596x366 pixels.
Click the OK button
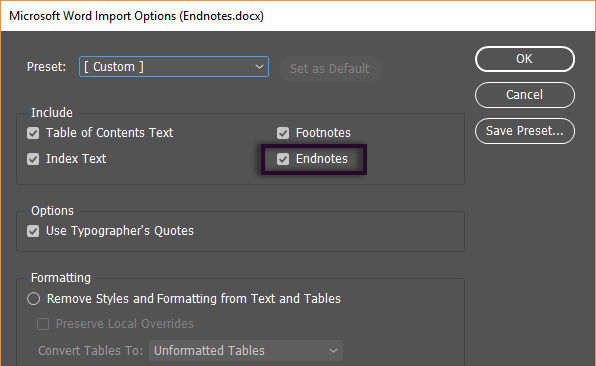coord(525,59)
